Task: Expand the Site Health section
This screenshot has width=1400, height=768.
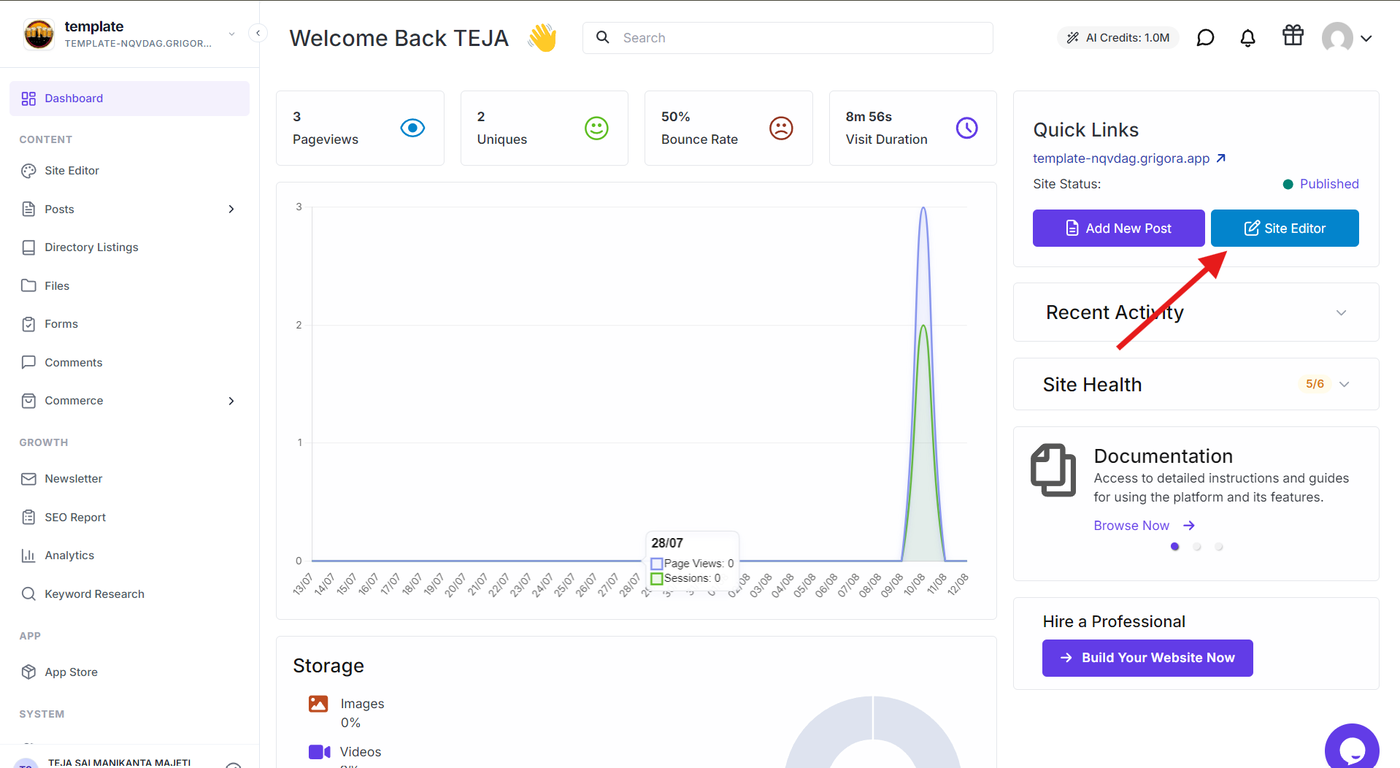Action: 1344,384
